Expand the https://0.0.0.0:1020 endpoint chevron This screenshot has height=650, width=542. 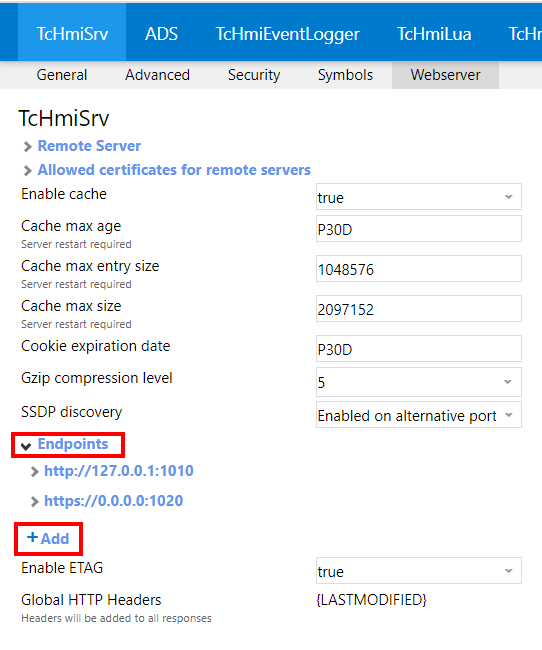34,502
